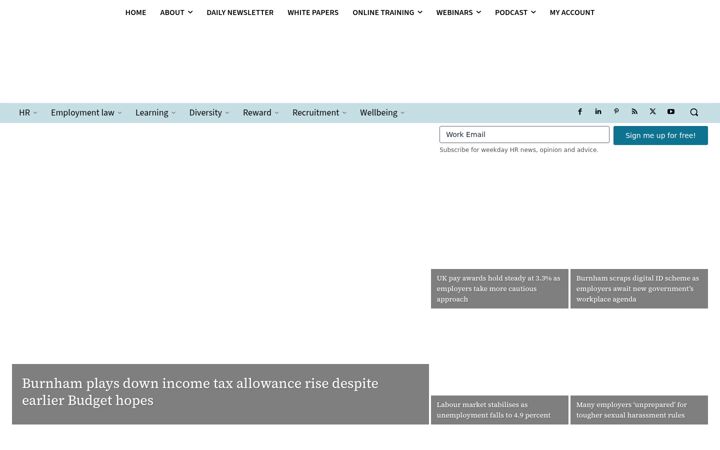This screenshot has height=450, width=720.
Task: Open the Reward category menu
Action: coord(260,112)
